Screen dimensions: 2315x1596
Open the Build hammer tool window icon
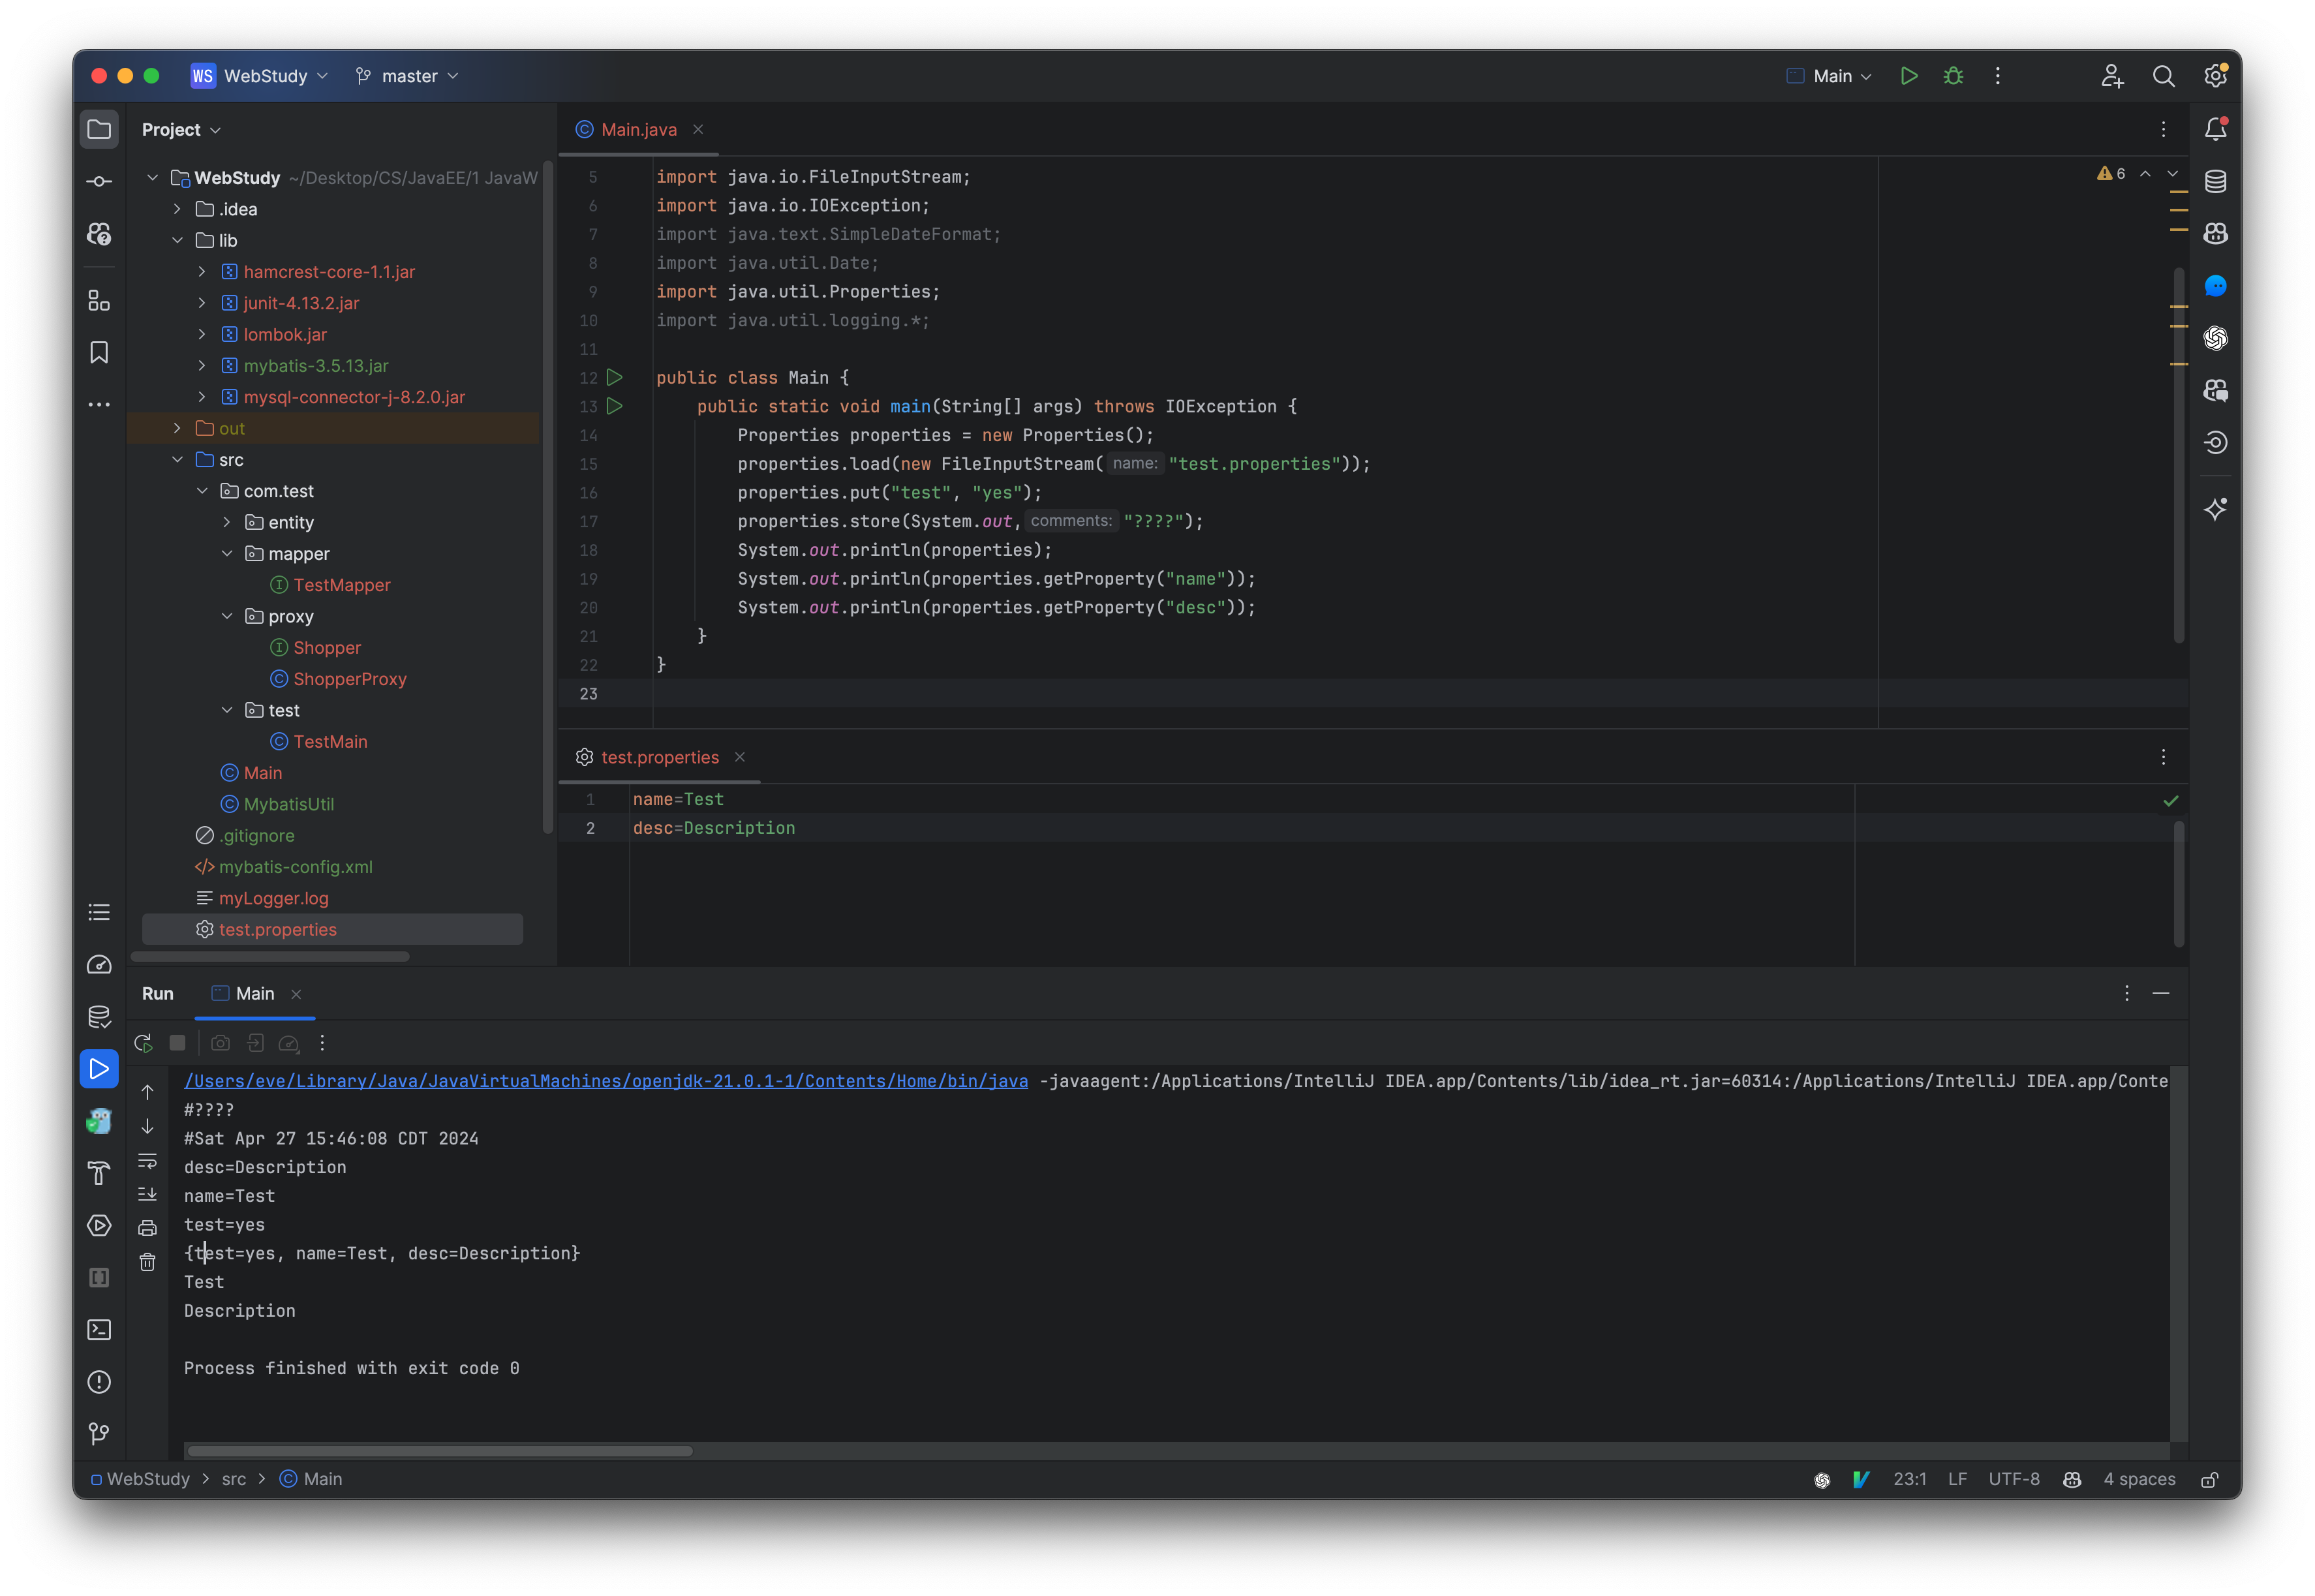click(x=99, y=1173)
